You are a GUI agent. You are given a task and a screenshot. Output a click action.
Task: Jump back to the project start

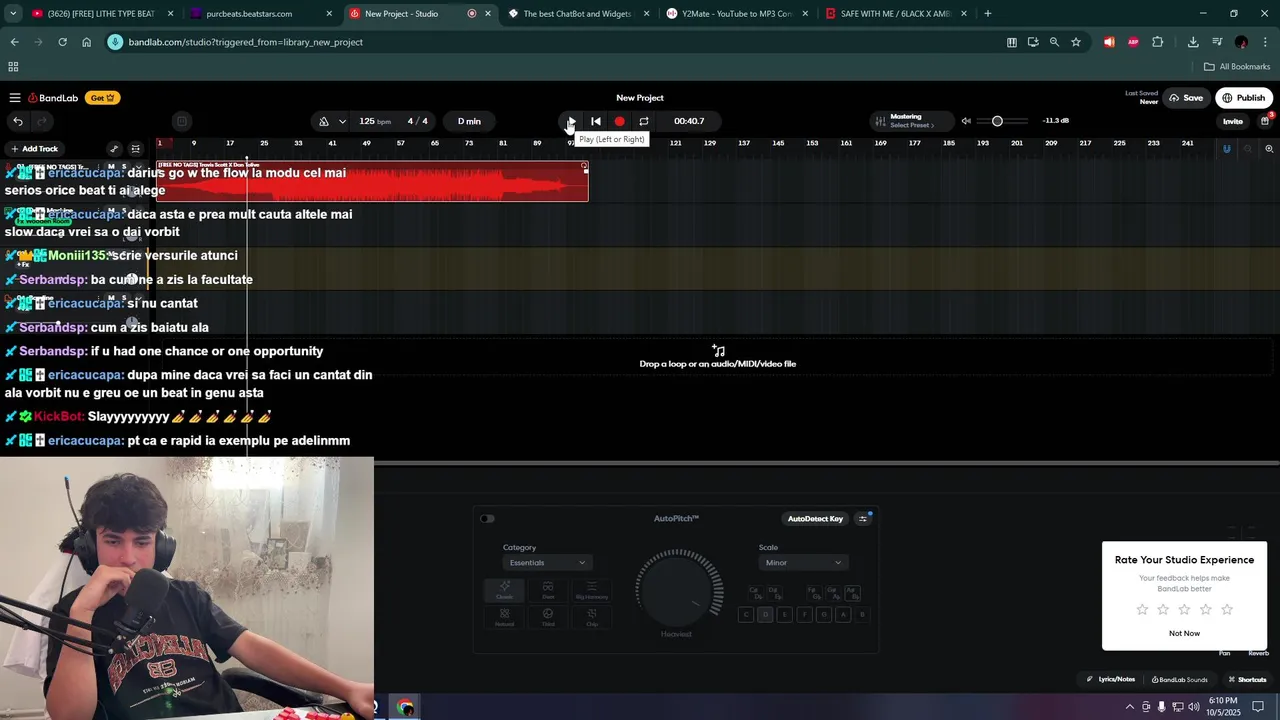596,121
